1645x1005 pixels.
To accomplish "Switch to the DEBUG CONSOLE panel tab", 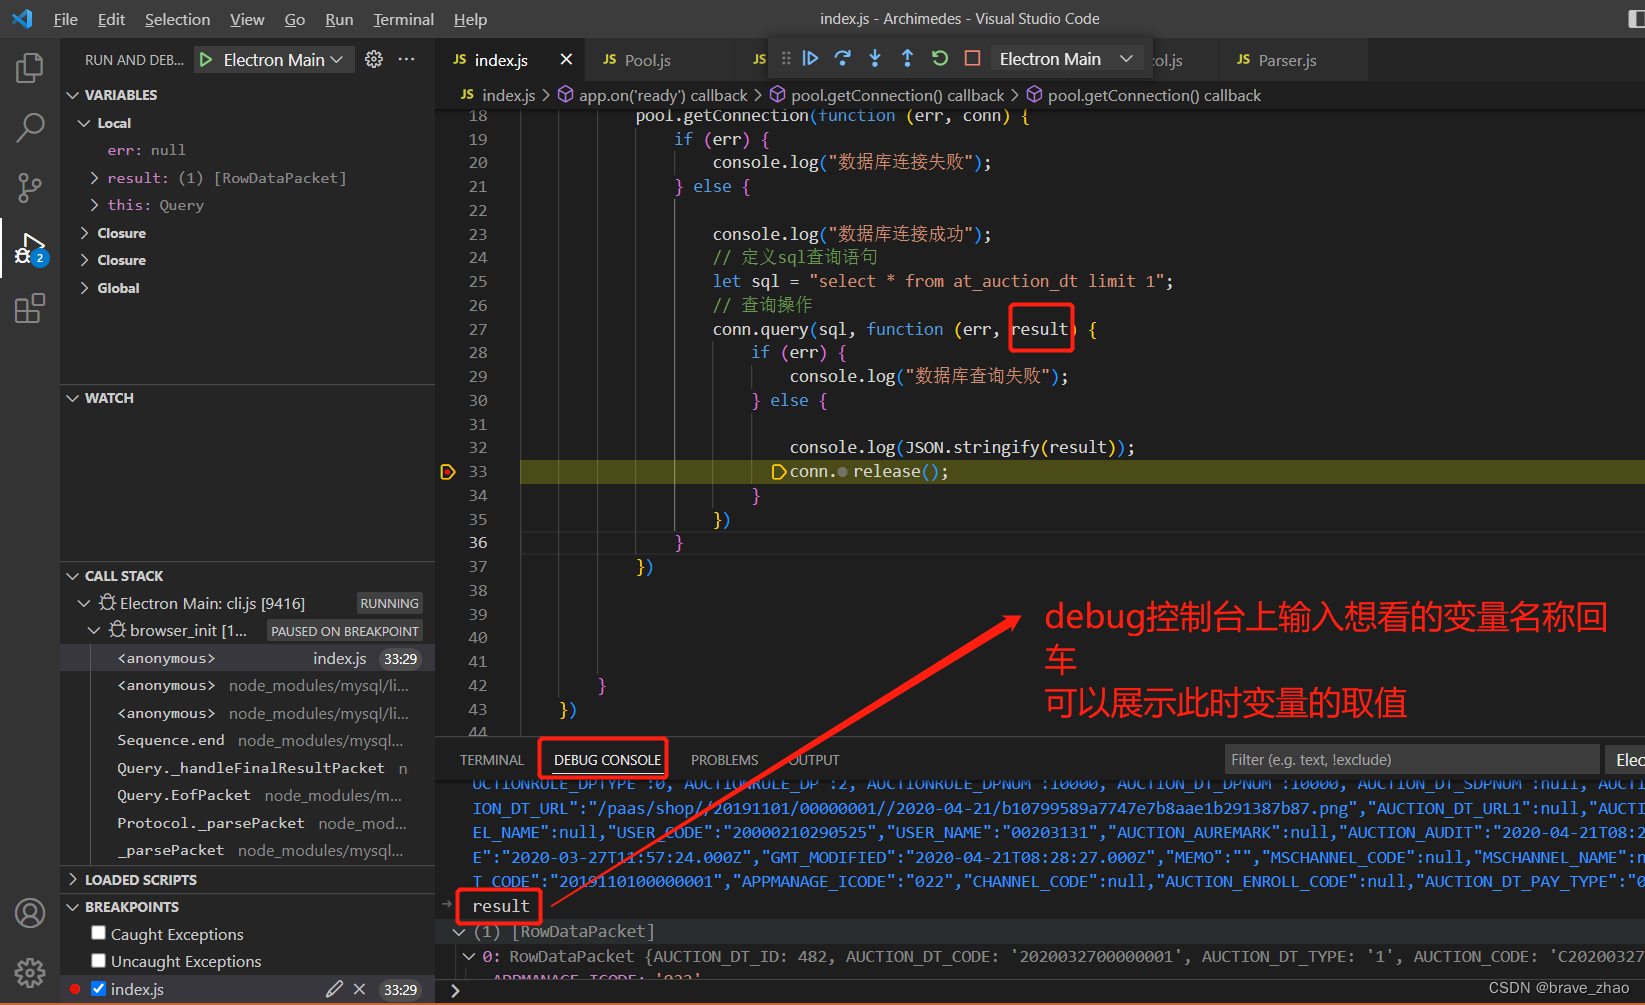I will 607,760.
